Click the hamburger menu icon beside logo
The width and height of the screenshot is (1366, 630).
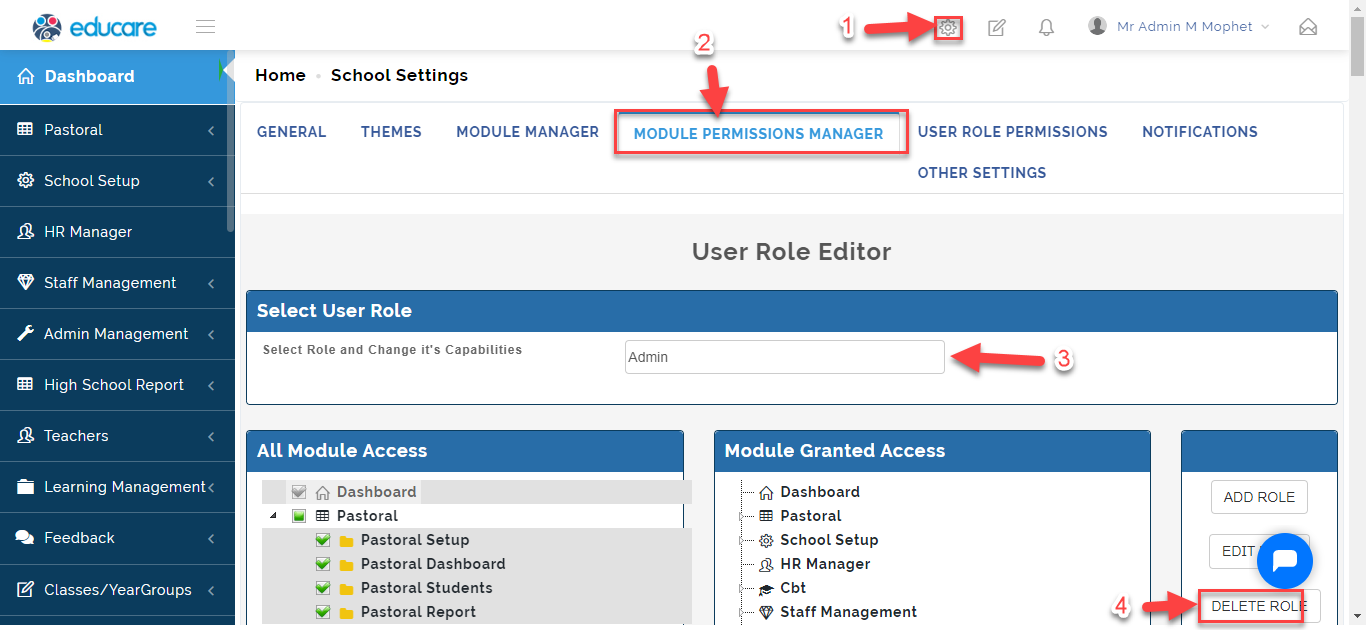pyautogui.click(x=206, y=27)
